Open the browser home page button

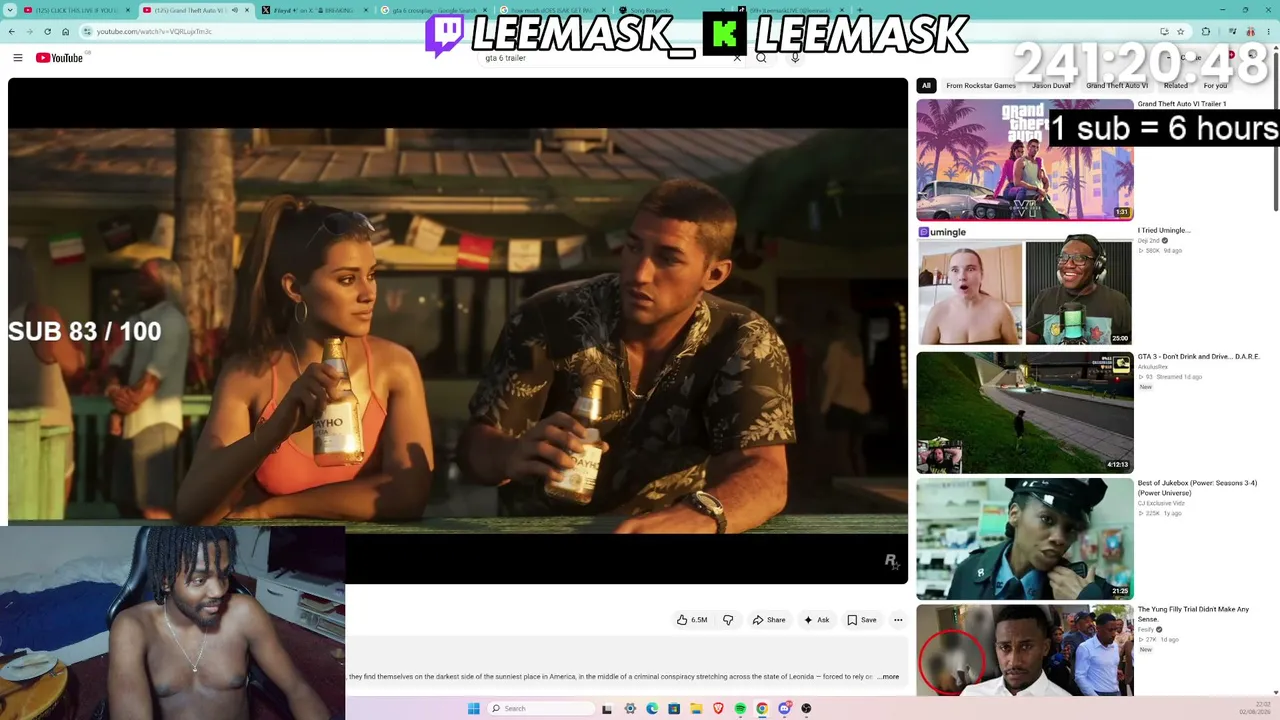(65, 31)
